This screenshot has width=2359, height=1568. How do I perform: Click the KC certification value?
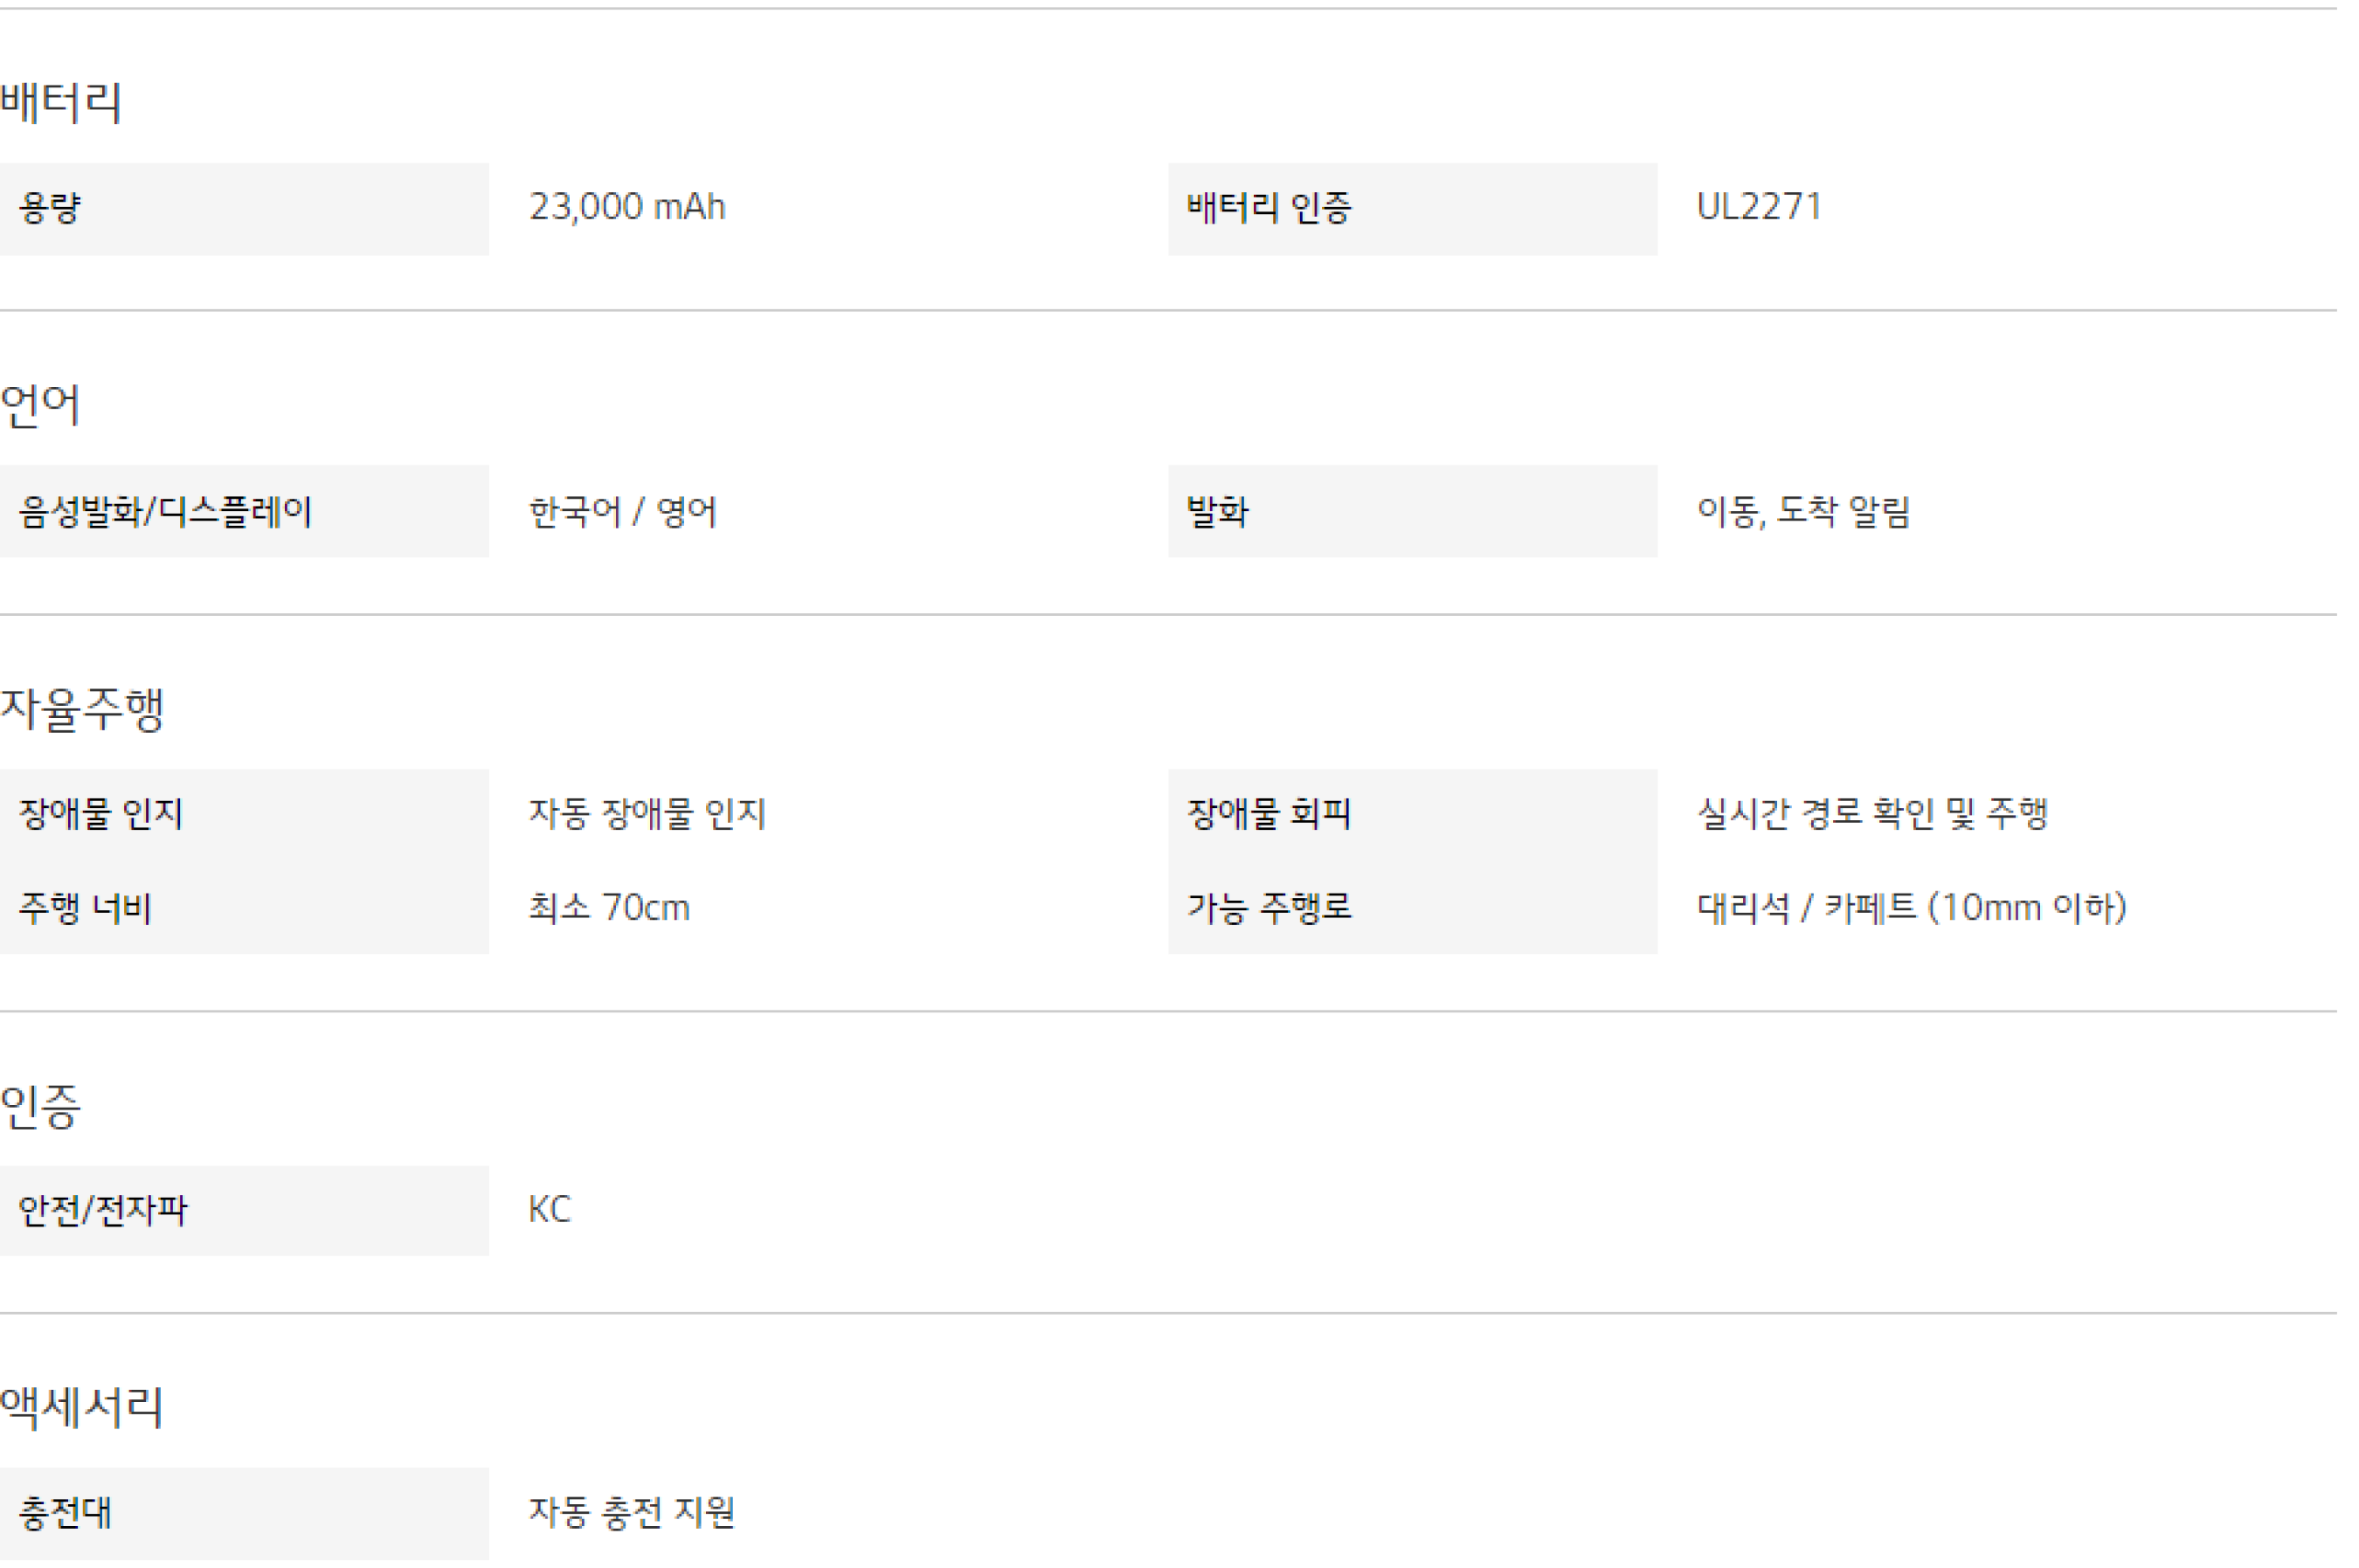(x=549, y=1210)
